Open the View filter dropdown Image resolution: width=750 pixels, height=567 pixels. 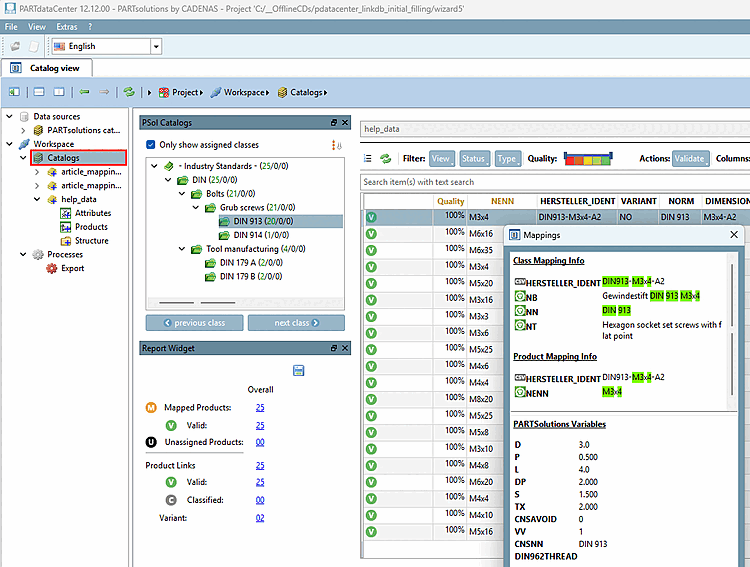441,158
